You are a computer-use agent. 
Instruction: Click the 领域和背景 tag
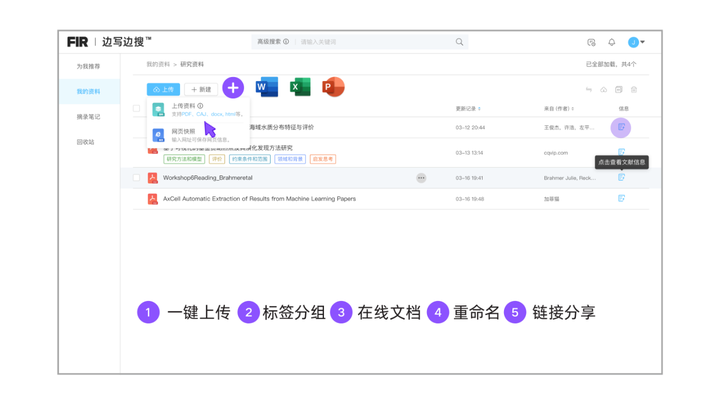(290, 159)
